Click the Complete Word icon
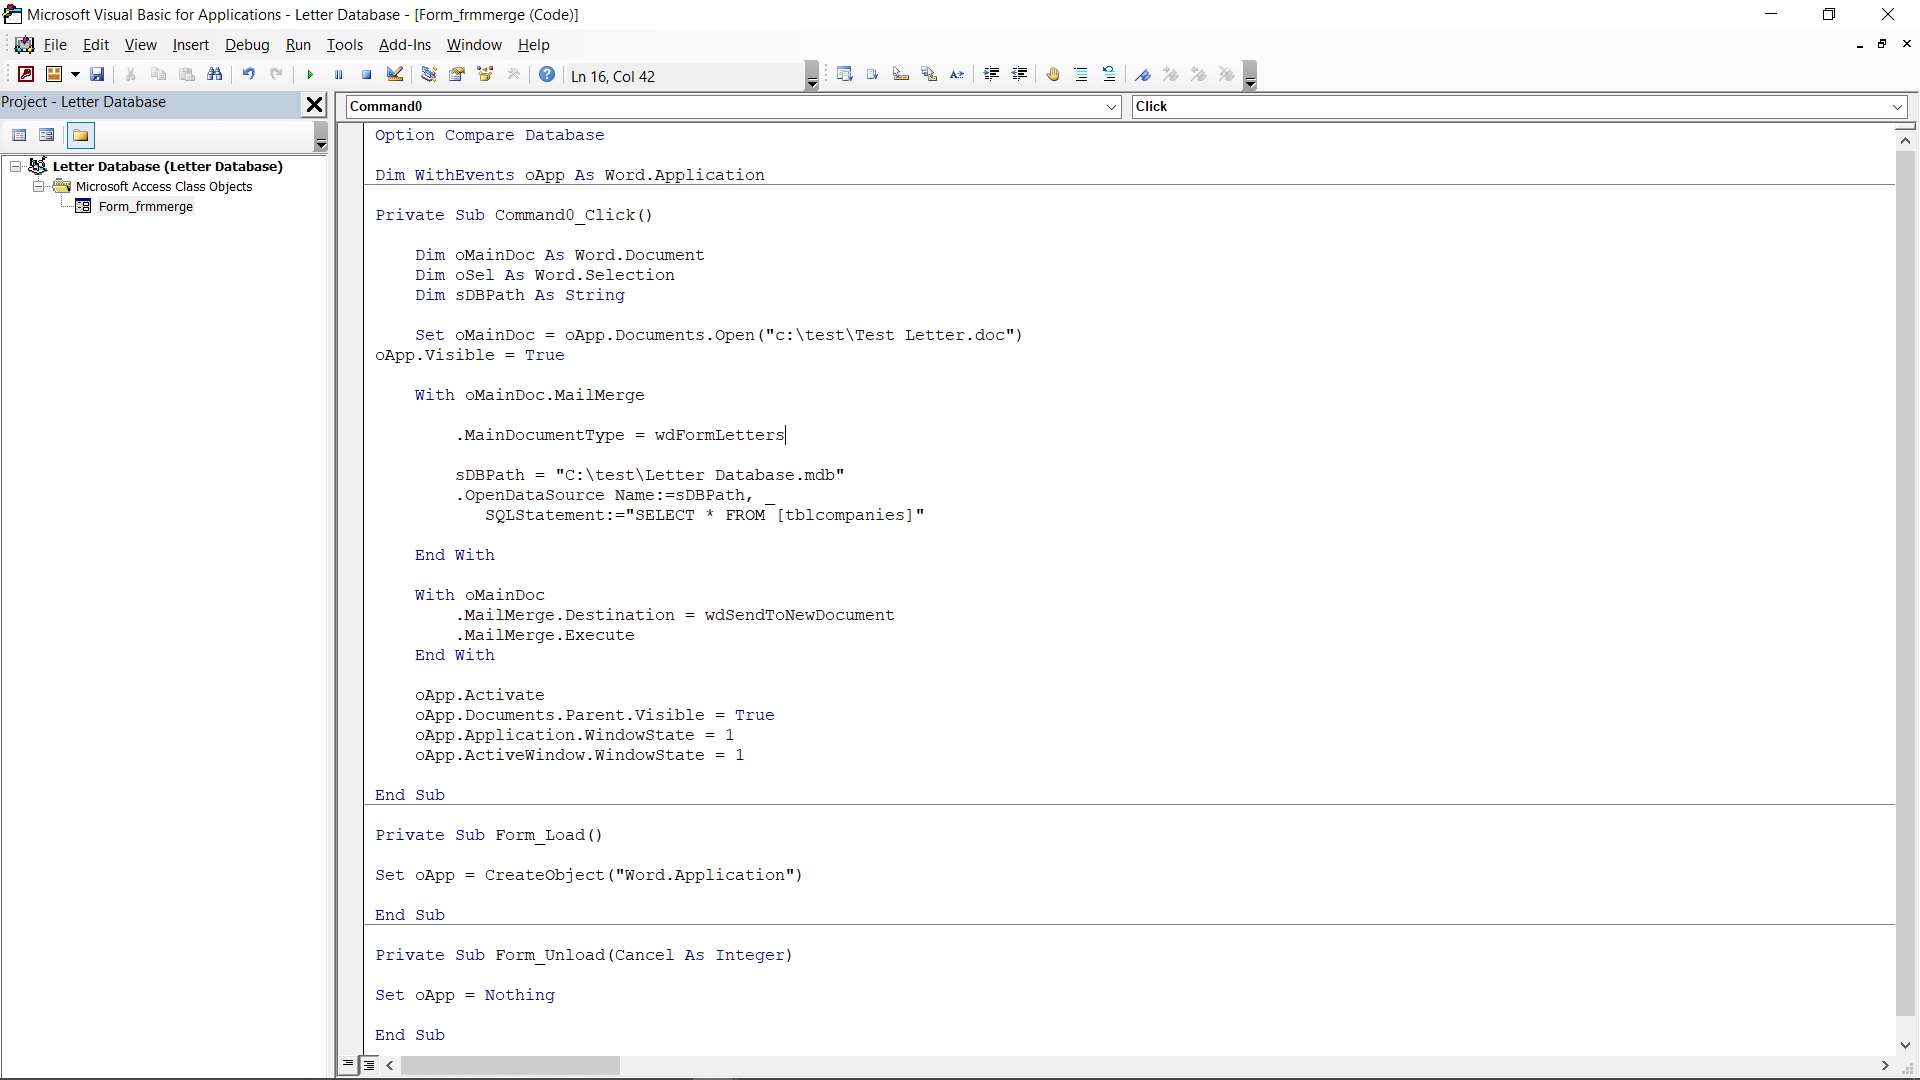Screen dimensions: 1920x1080 pos(957,75)
